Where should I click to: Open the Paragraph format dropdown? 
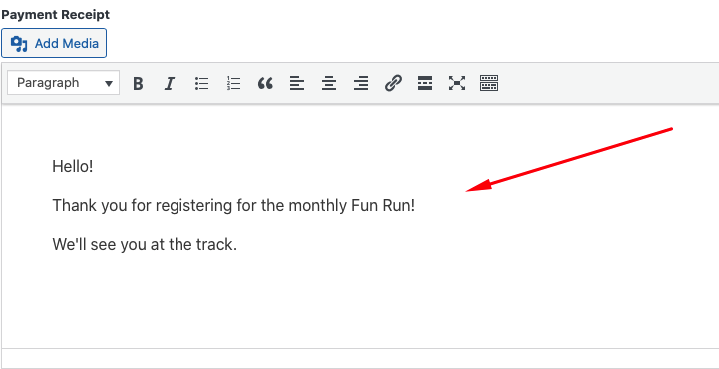[64, 83]
